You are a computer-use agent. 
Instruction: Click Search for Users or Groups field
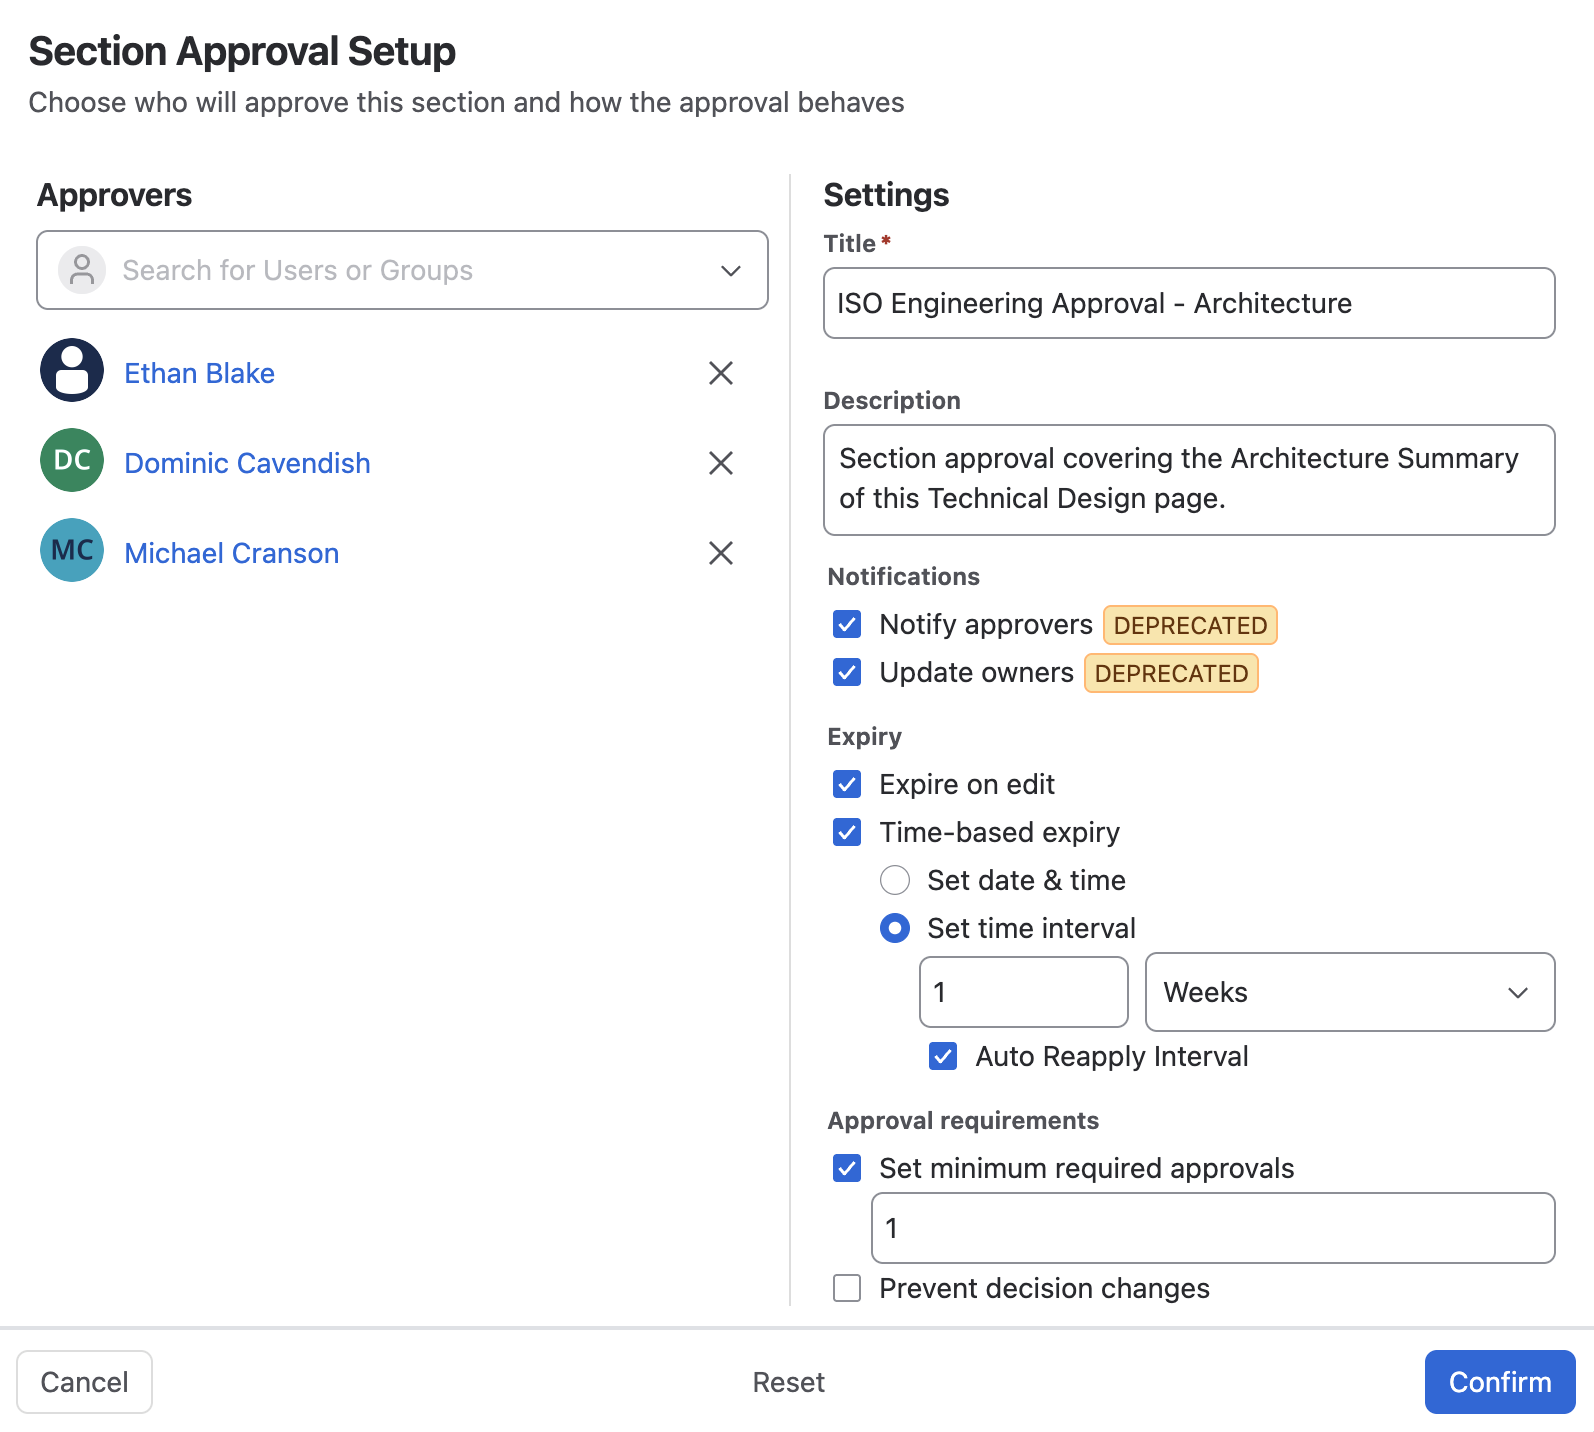point(402,270)
